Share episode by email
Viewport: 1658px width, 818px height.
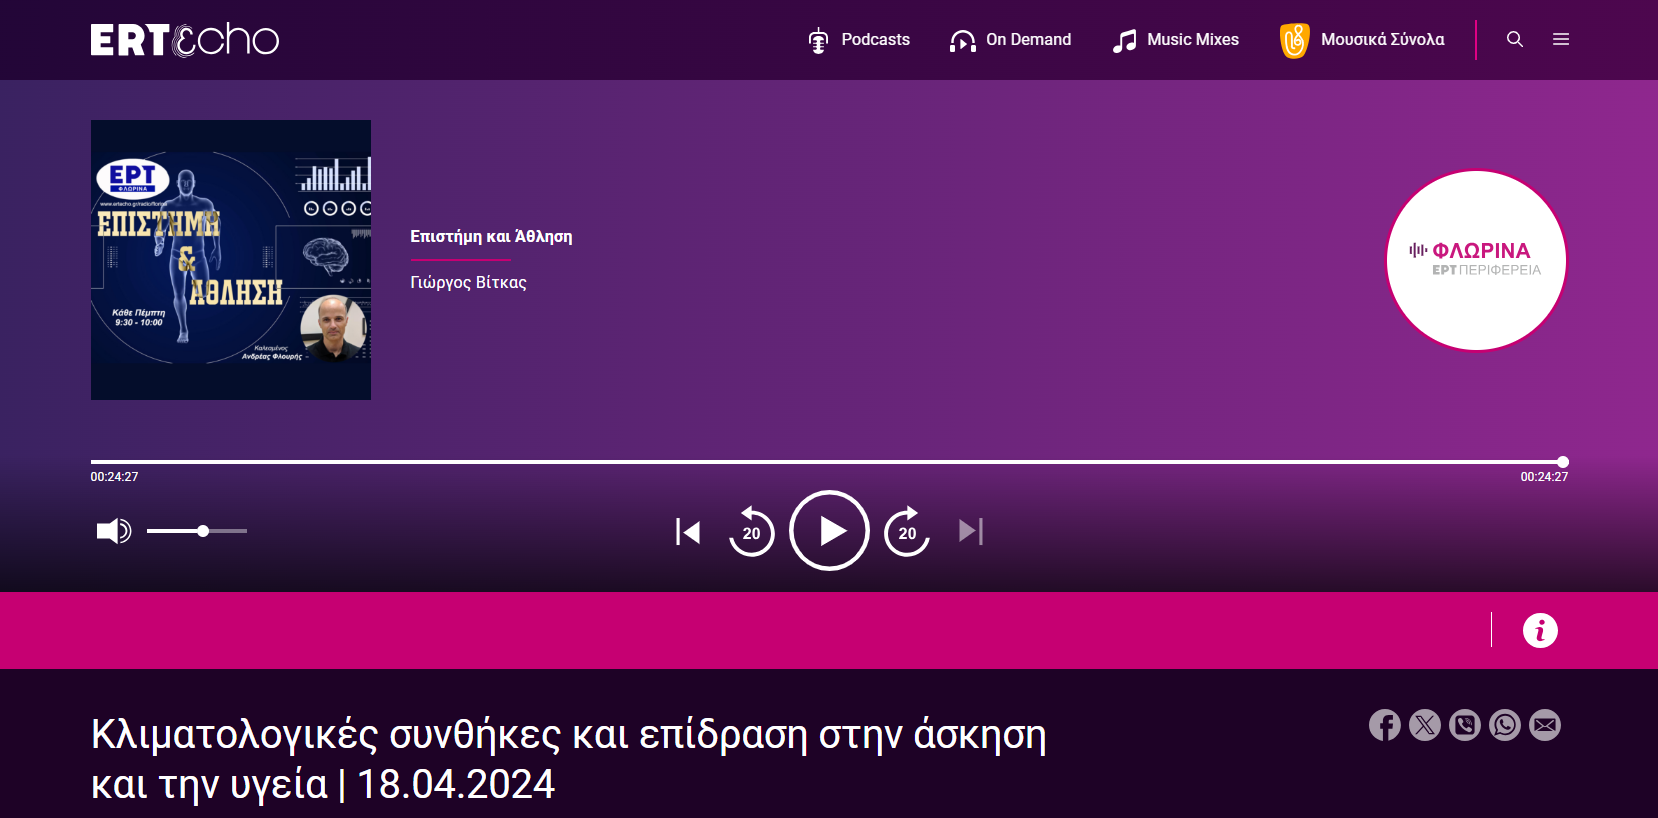1545,725
